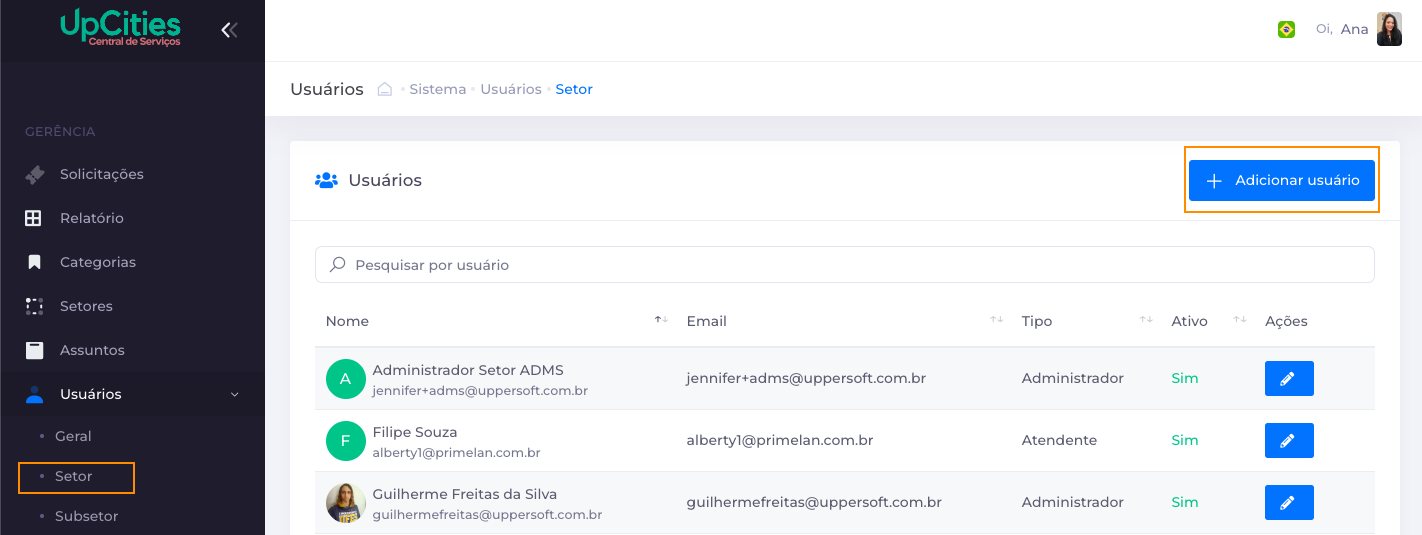Click the magnifier icon in search box
Image resolution: width=1422 pixels, height=535 pixels.
click(x=338, y=265)
